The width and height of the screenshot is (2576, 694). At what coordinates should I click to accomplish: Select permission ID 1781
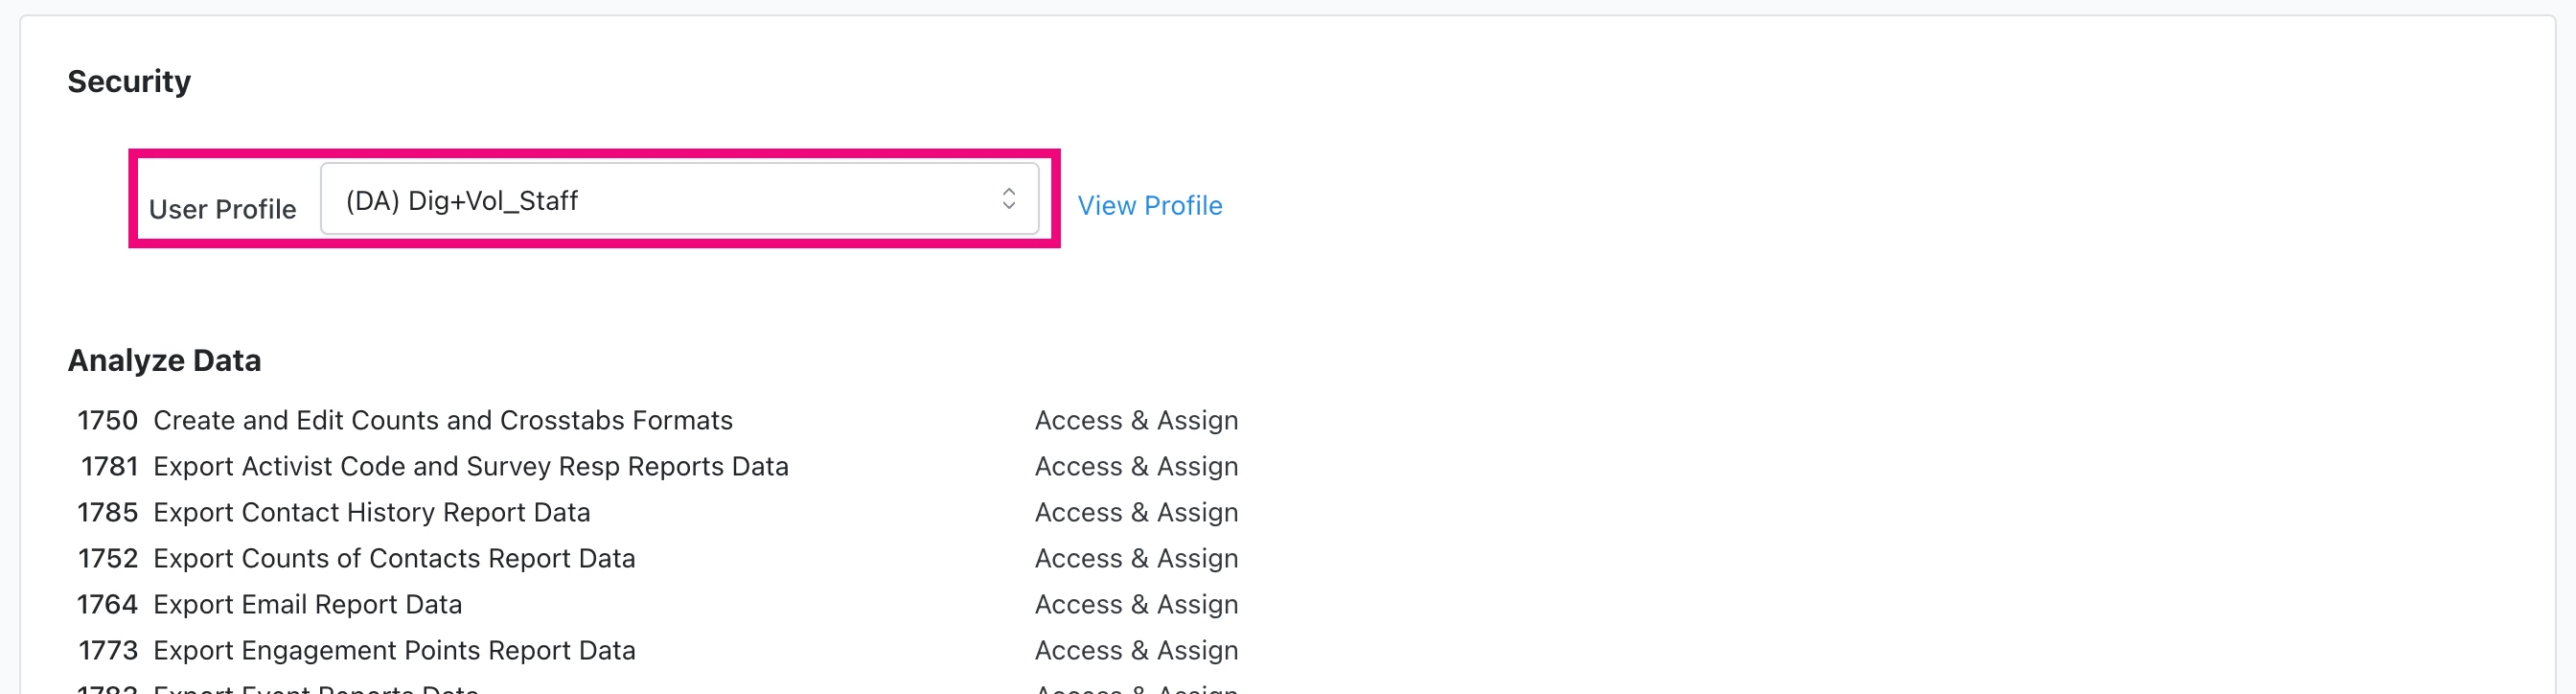tap(110, 466)
